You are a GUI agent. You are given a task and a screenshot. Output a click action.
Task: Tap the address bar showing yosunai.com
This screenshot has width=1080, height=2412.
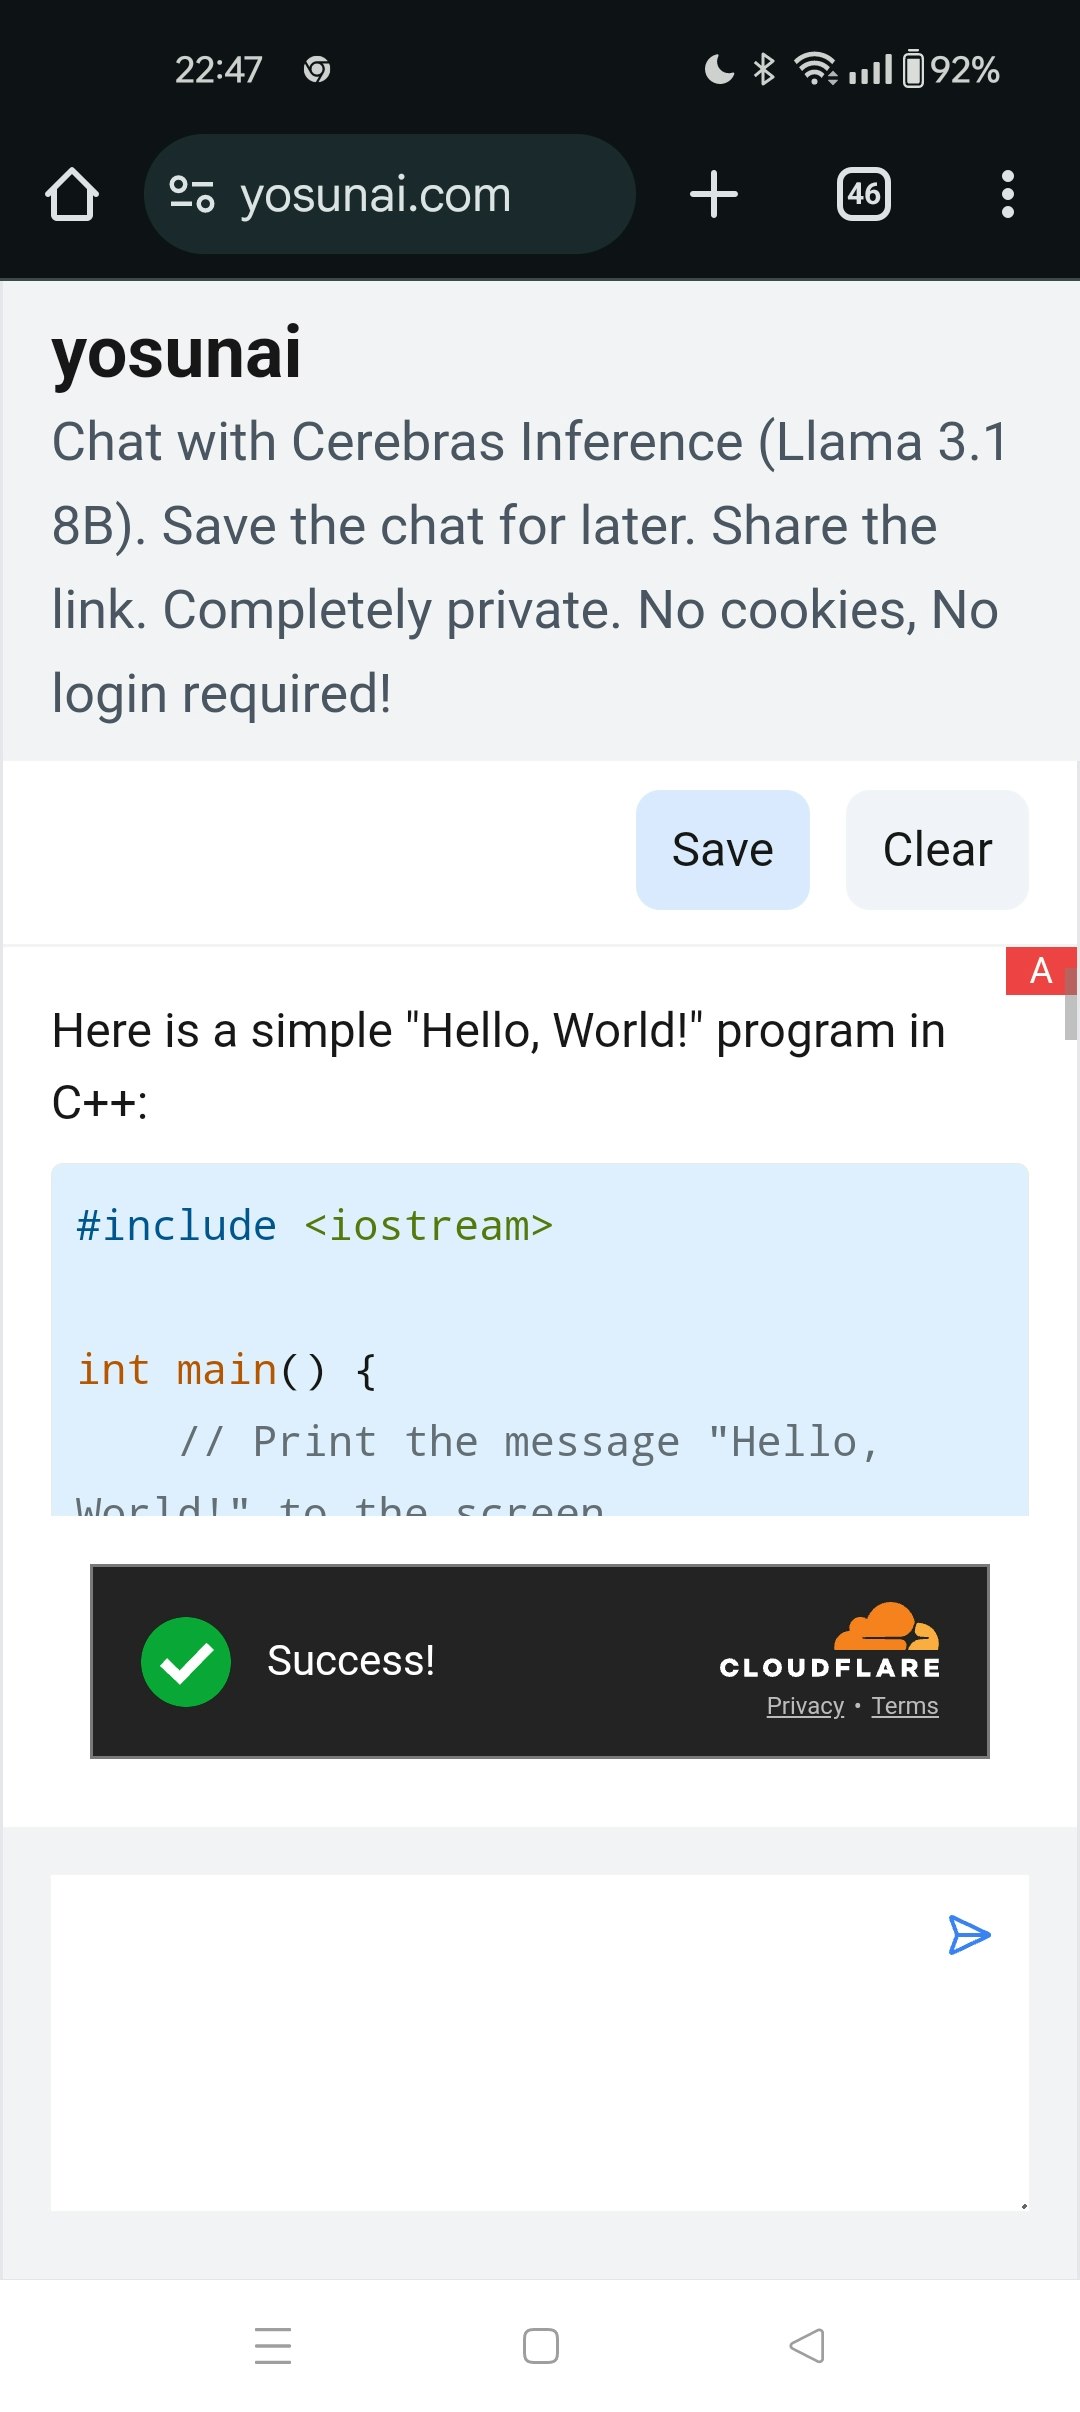coord(375,193)
